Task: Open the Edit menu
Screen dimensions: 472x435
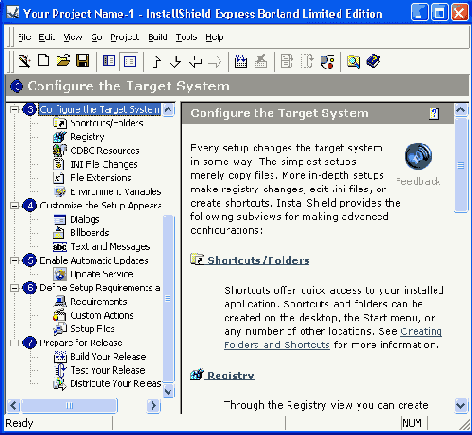Action: (x=47, y=37)
